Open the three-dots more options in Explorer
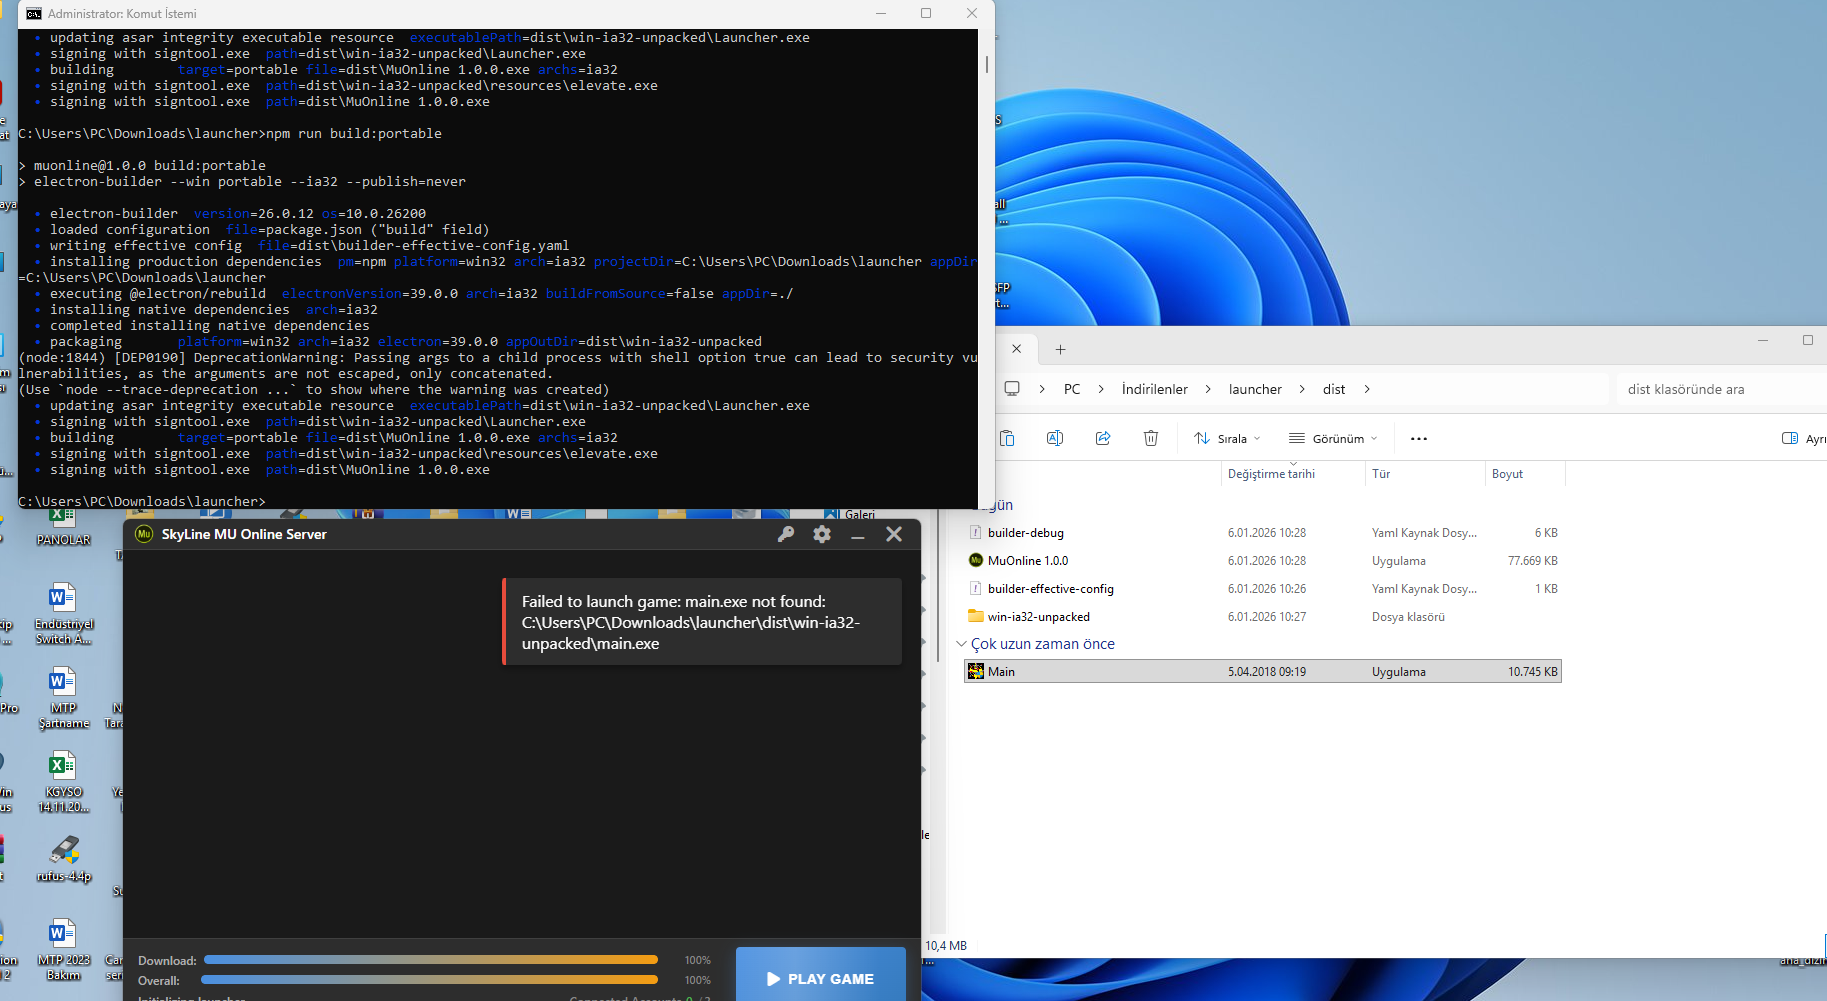Screen dimensions: 1827x1001 [1419, 438]
